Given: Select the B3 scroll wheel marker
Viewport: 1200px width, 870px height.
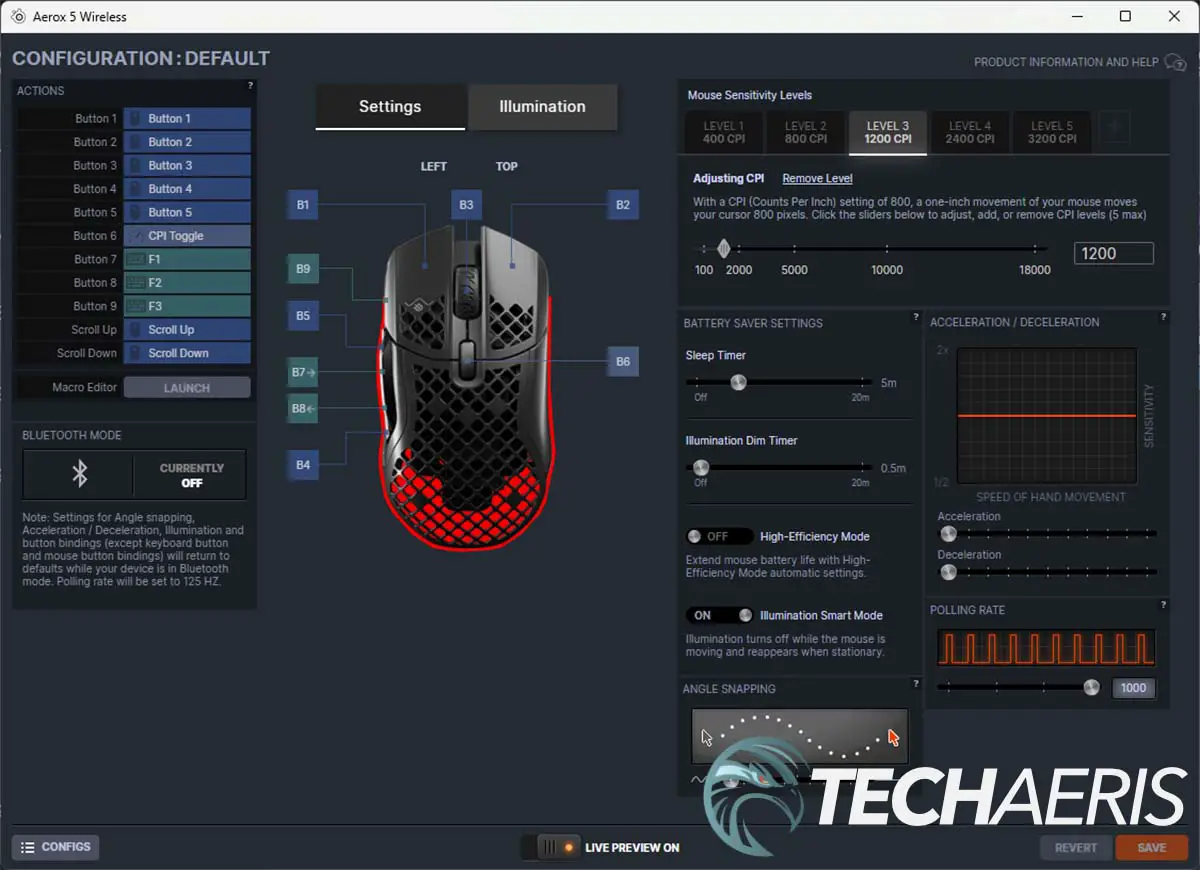Looking at the screenshot, I should (x=466, y=205).
